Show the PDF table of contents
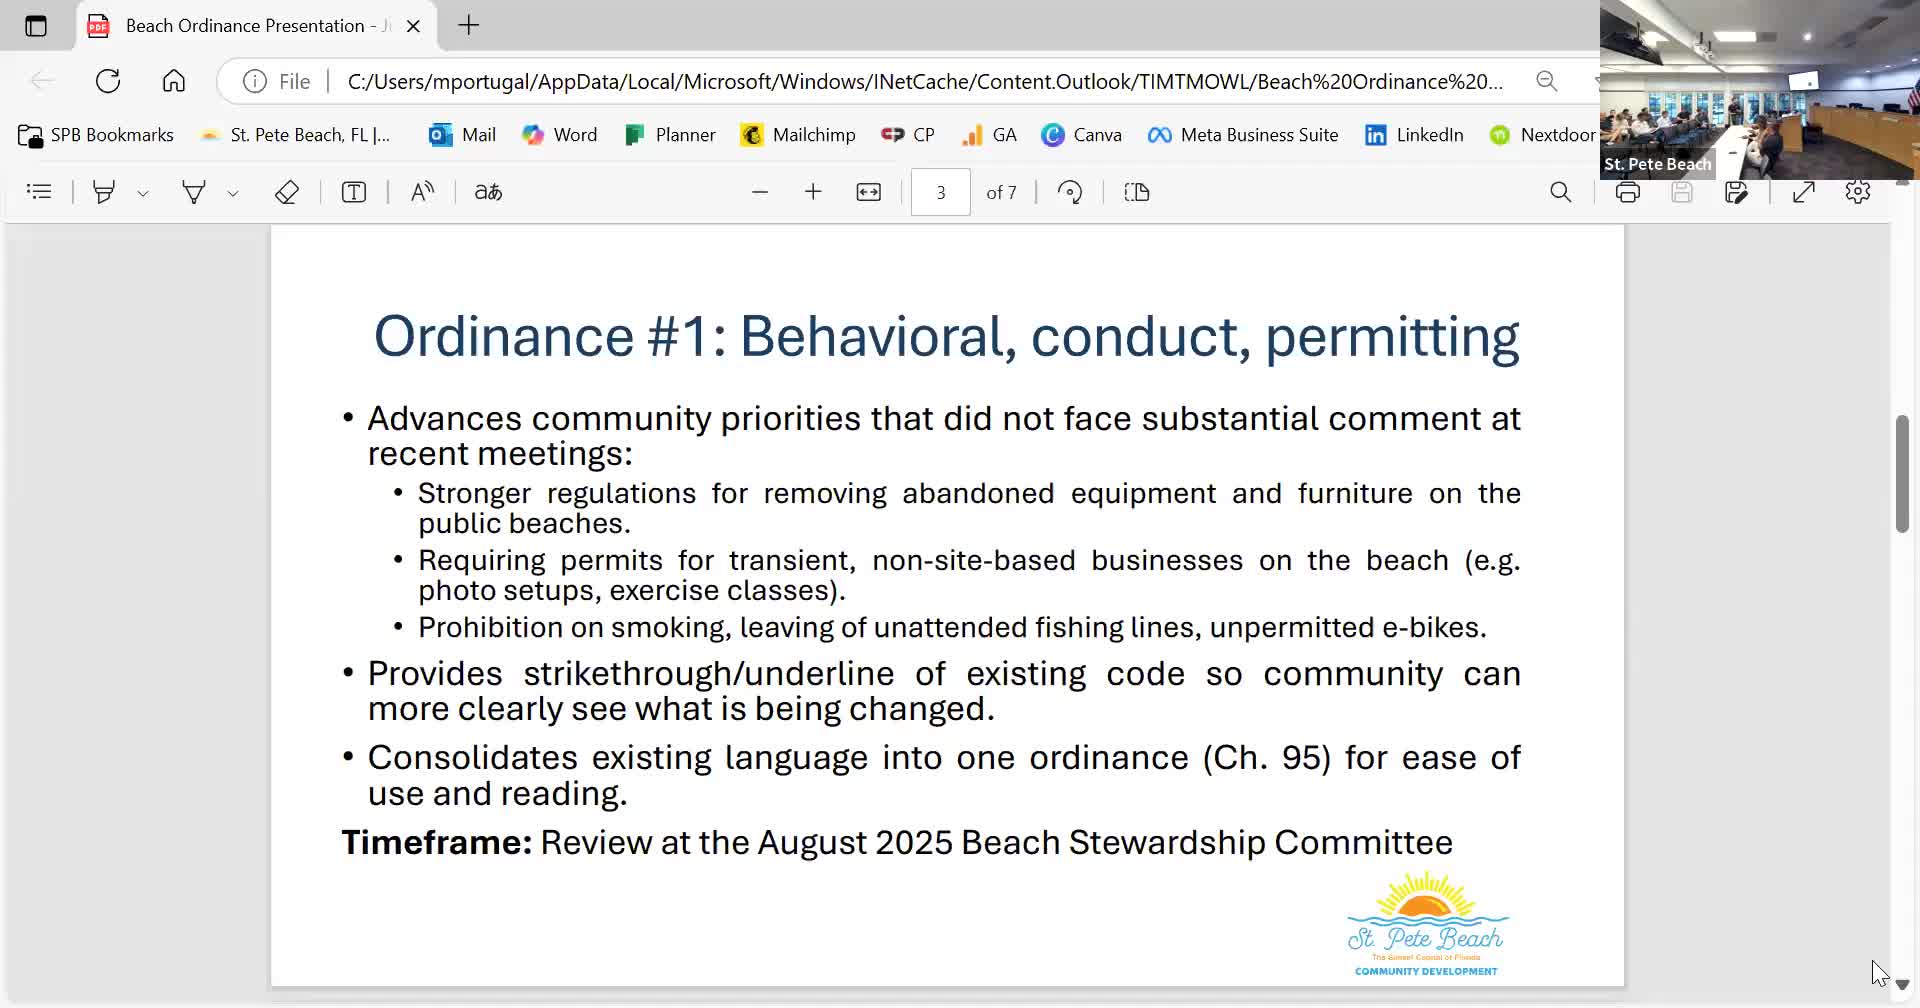1920x1008 pixels. [39, 192]
